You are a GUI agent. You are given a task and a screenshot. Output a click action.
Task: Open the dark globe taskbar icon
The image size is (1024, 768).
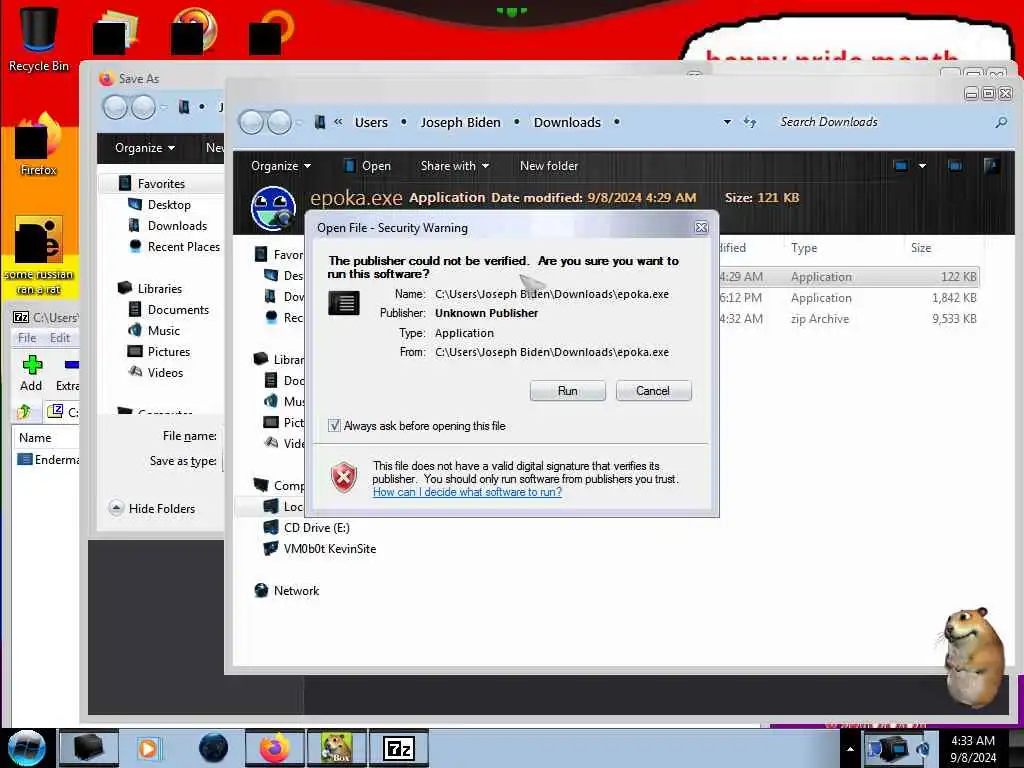point(214,748)
